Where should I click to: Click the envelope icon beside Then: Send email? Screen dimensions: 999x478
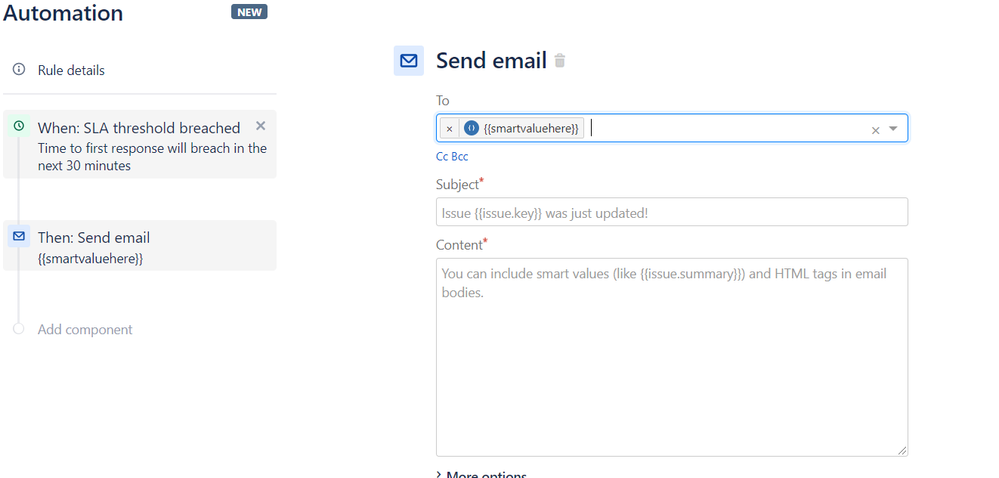[18, 236]
